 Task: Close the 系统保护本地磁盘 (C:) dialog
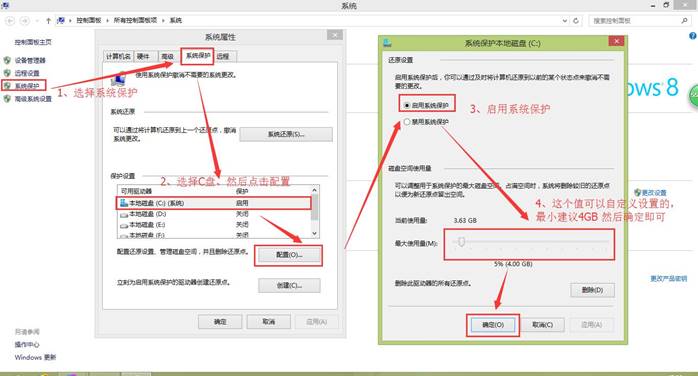(x=616, y=41)
